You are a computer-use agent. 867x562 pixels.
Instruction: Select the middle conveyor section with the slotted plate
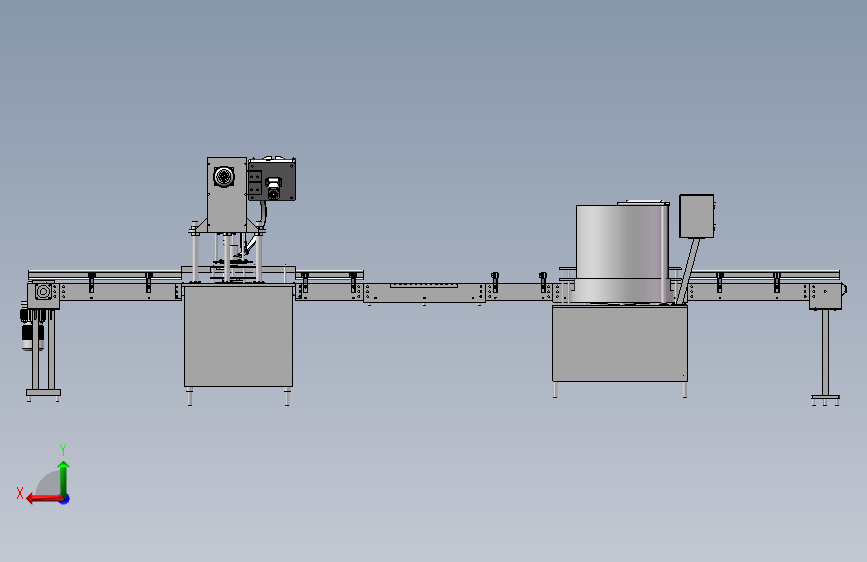click(x=424, y=293)
